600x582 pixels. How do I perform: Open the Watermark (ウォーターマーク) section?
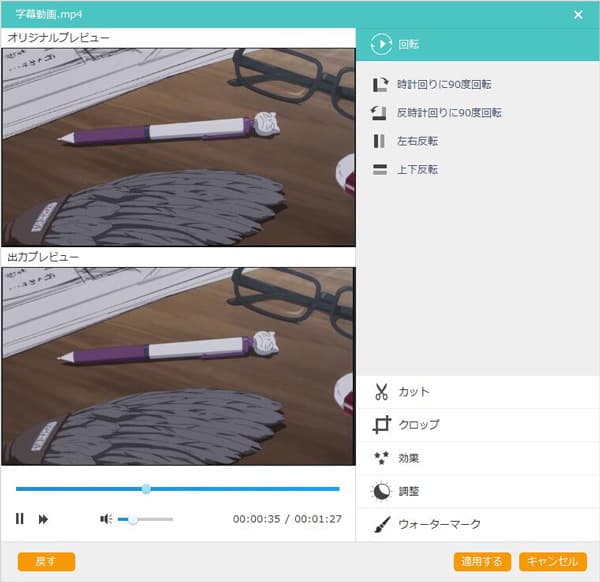pos(381,524)
